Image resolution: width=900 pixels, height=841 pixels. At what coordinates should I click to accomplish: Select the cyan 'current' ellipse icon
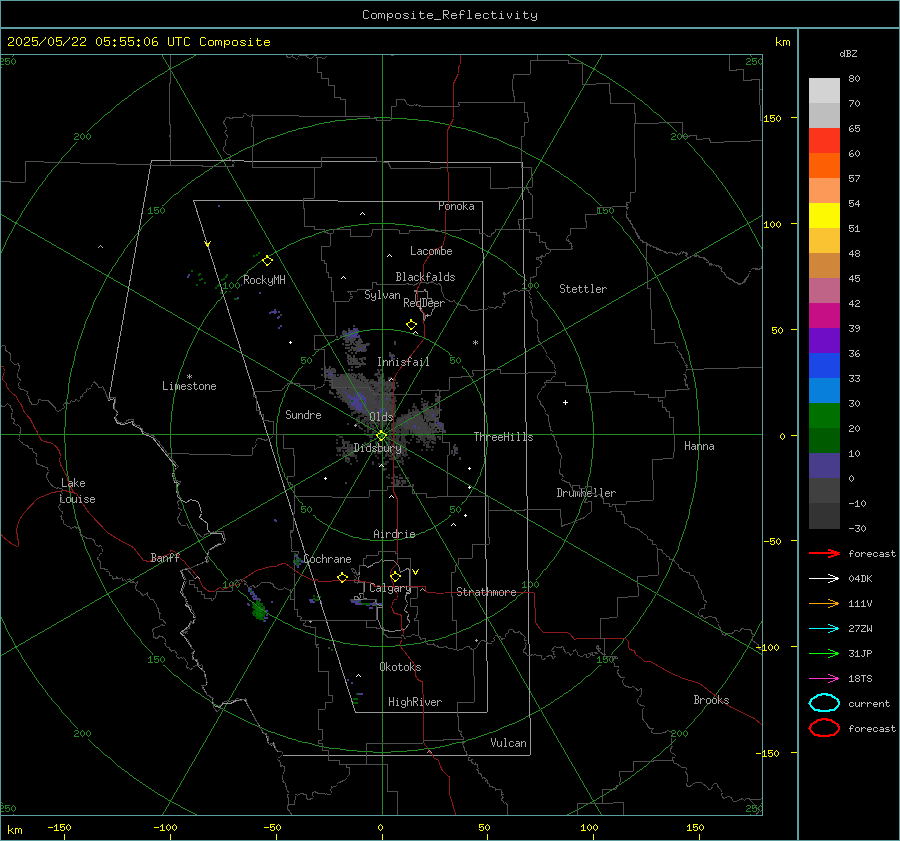824,703
